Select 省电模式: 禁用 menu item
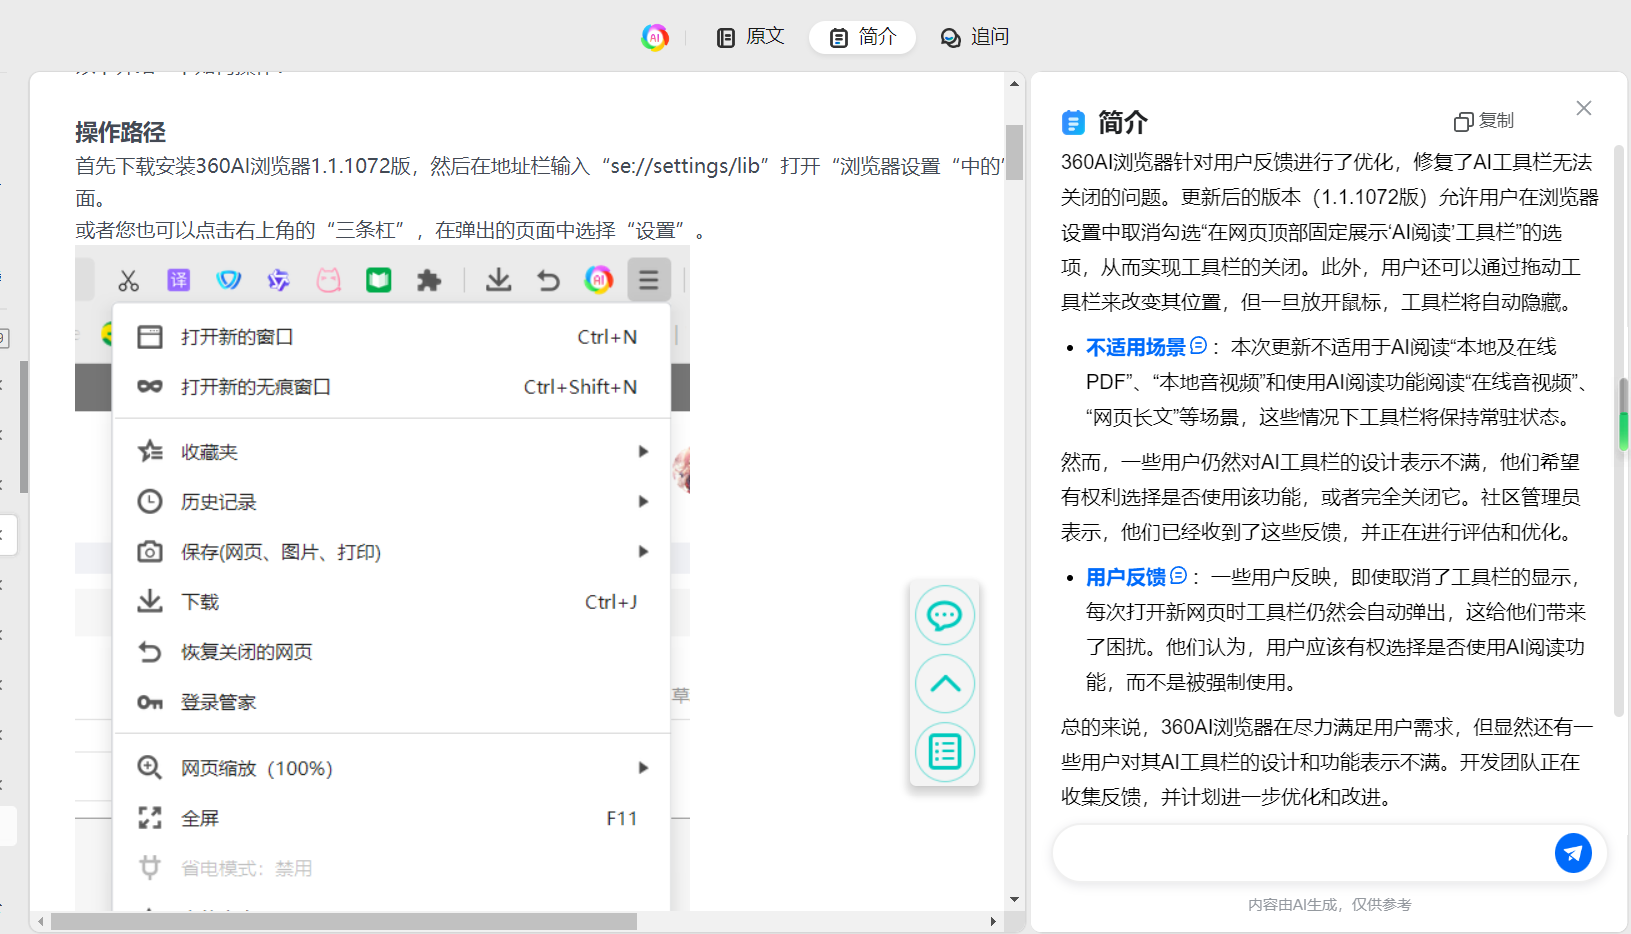 point(392,868)
